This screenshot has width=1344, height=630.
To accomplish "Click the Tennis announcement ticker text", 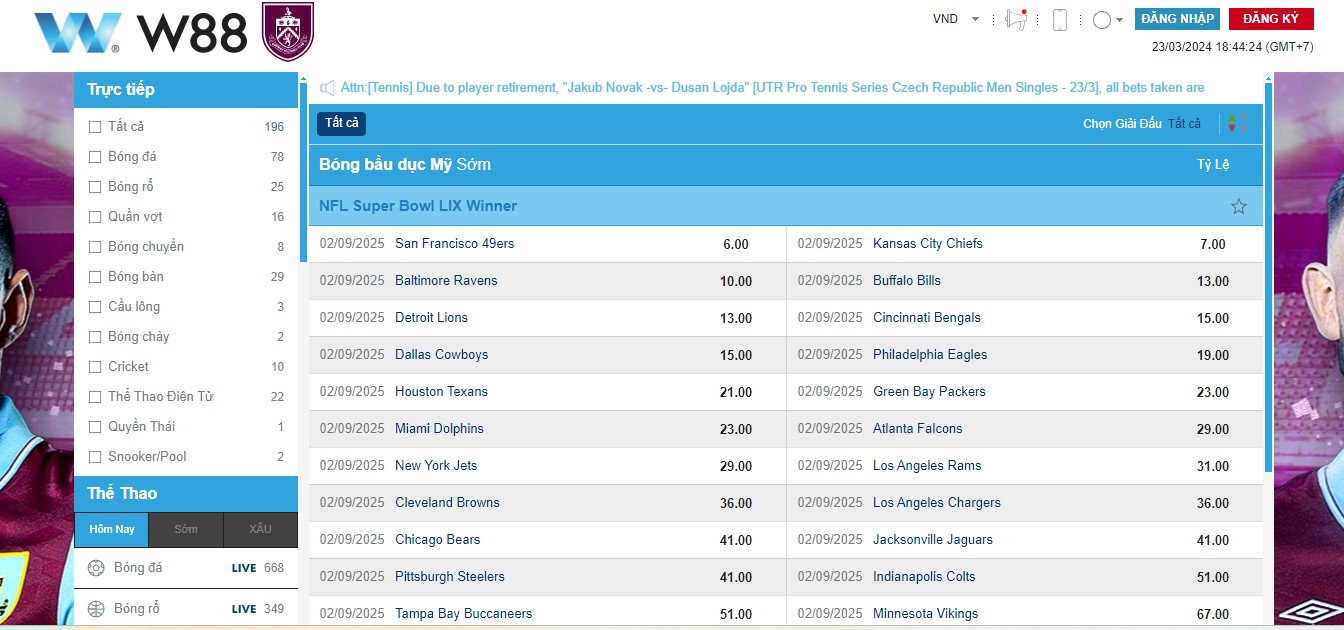I will 772,88.
